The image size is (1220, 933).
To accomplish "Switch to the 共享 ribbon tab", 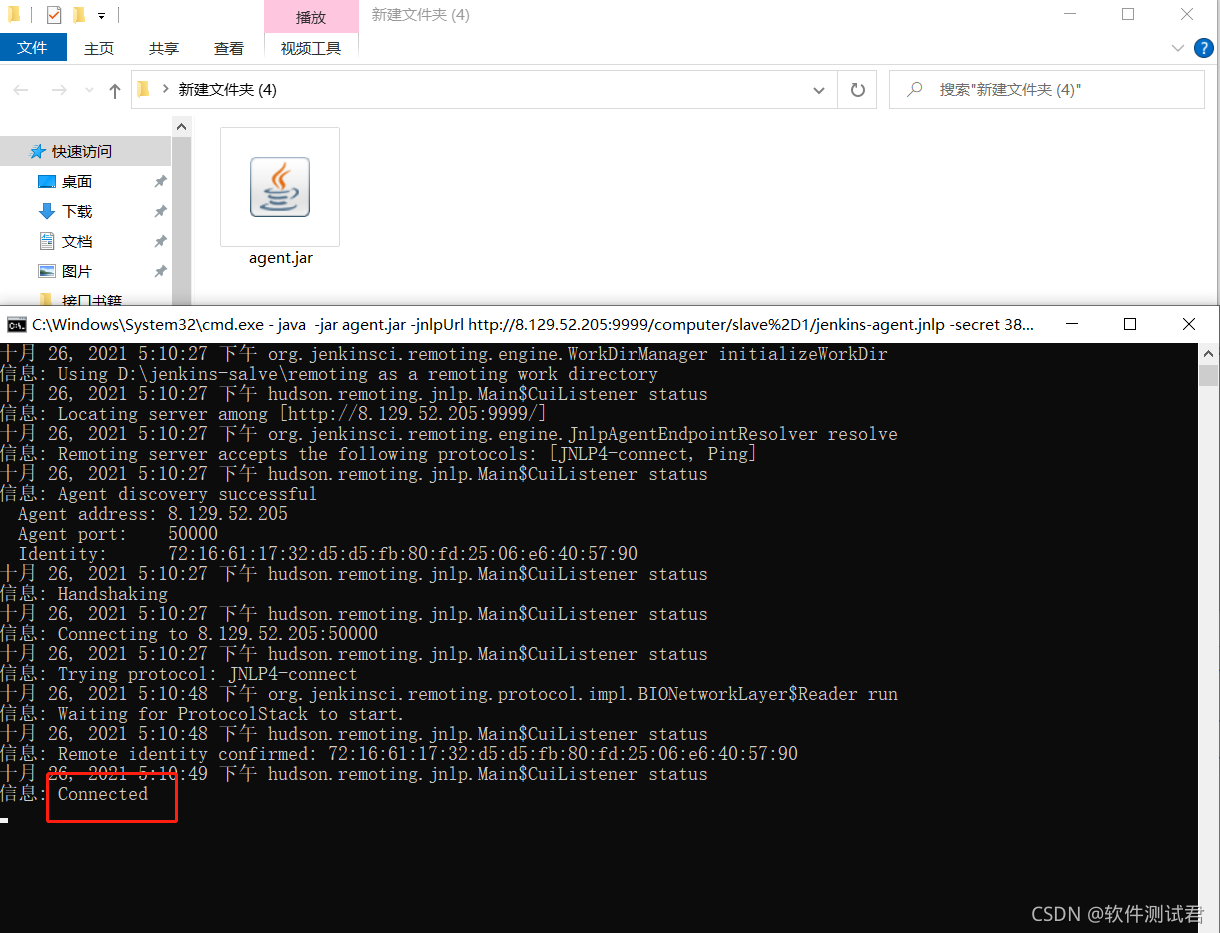I will [164, 48].
